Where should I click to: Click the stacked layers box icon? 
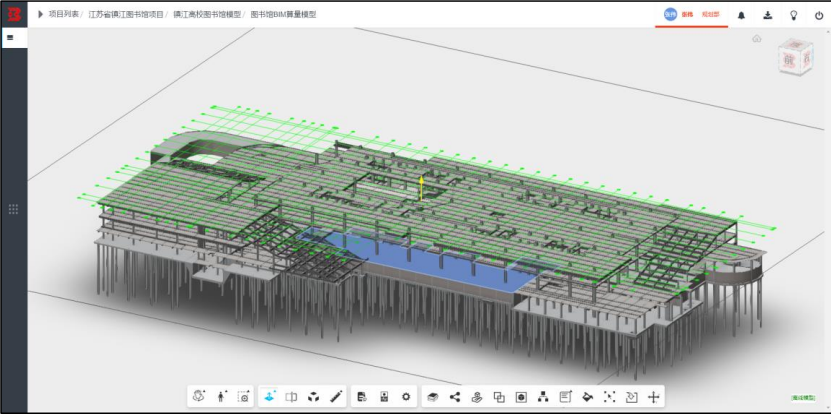(432, 396)
